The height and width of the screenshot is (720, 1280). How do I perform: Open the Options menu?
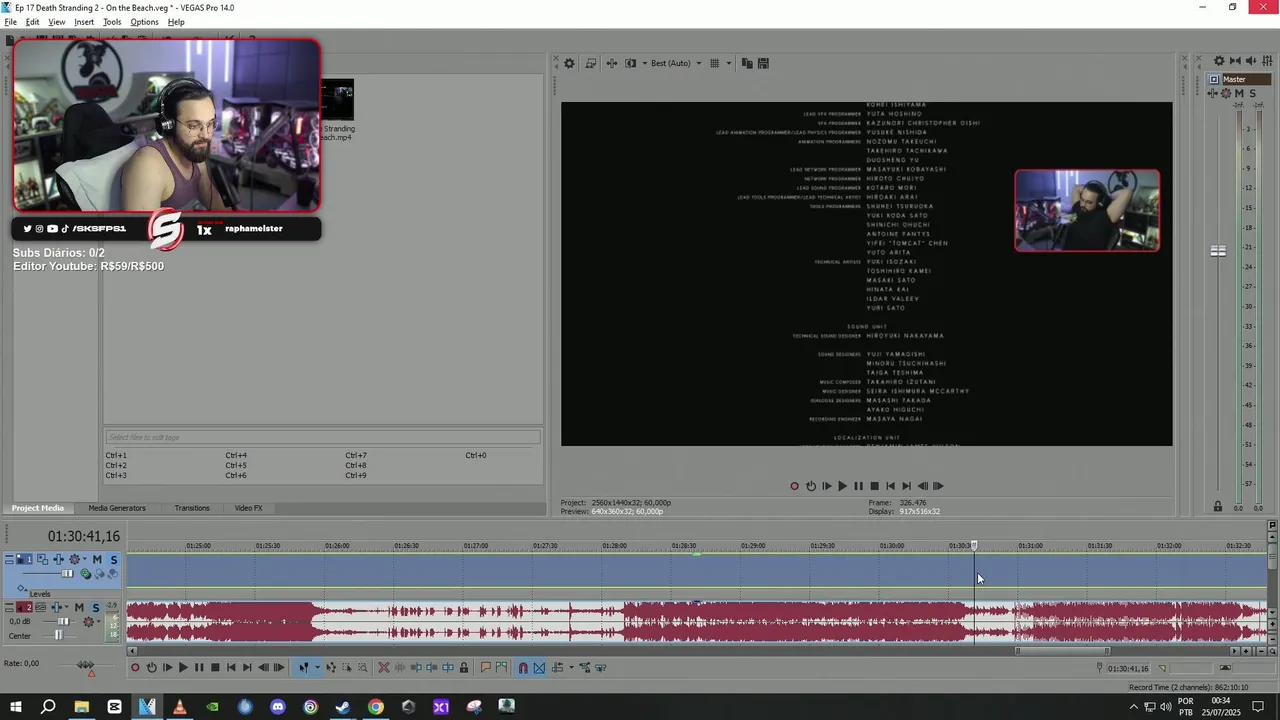(144, 22)
